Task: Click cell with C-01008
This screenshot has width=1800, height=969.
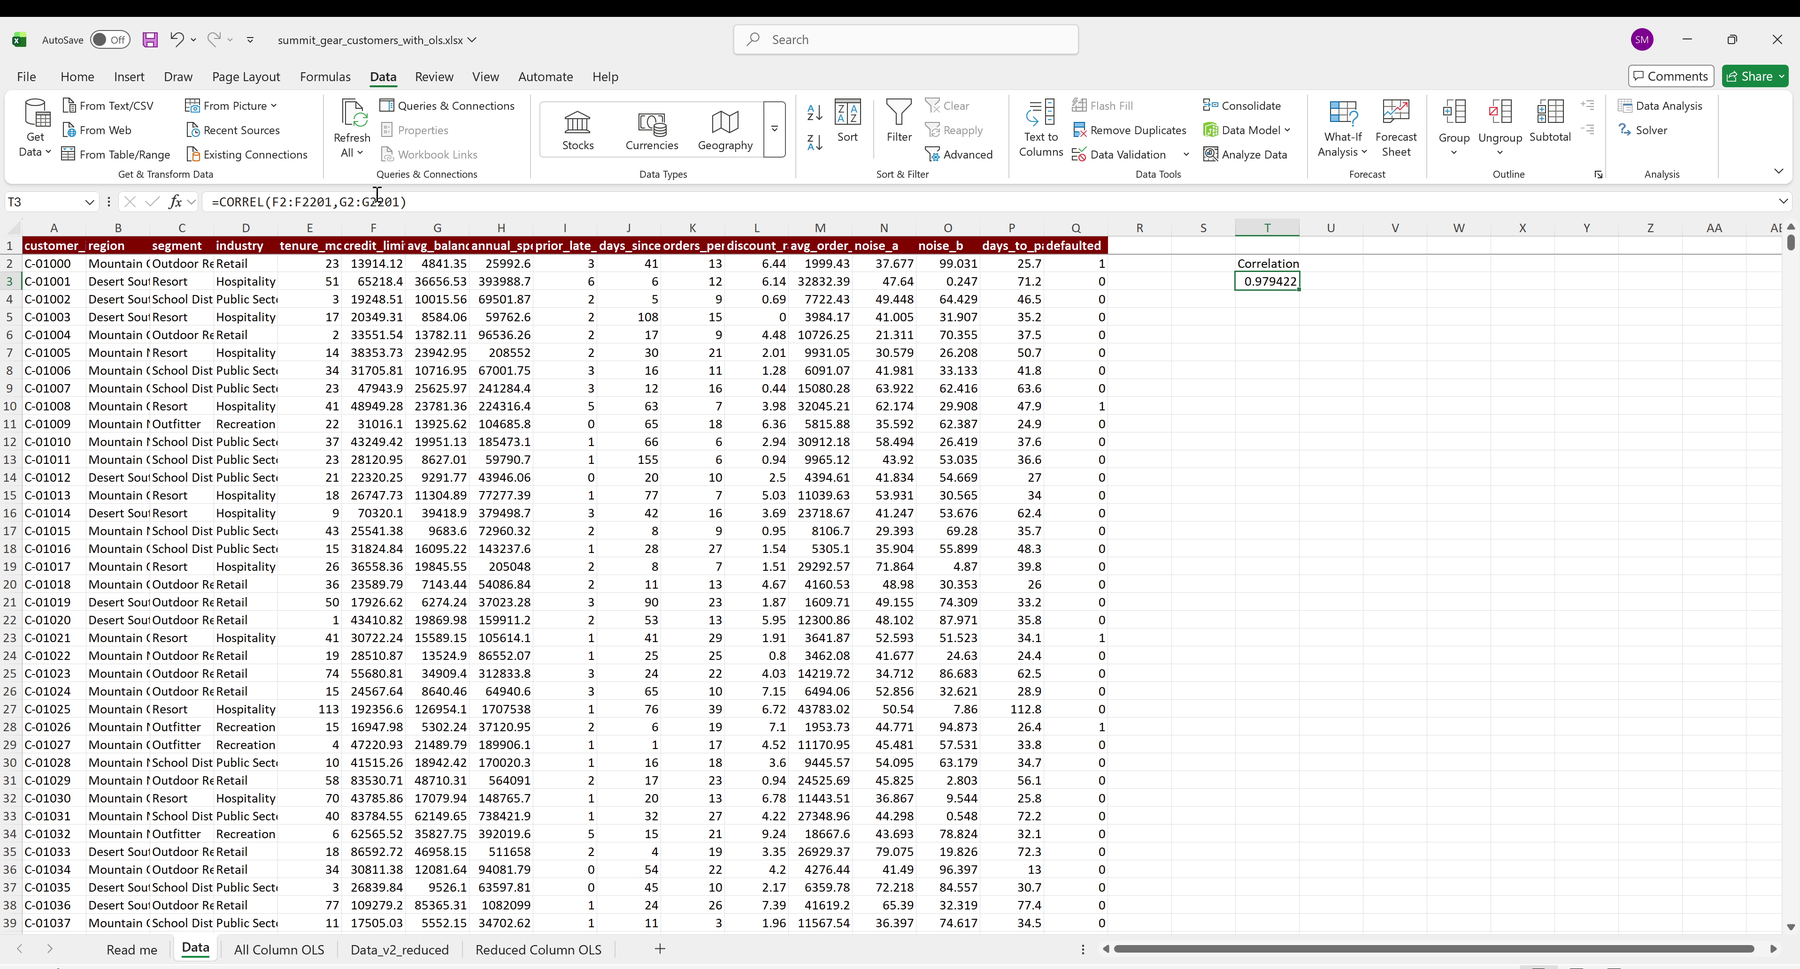Action: 54,407
